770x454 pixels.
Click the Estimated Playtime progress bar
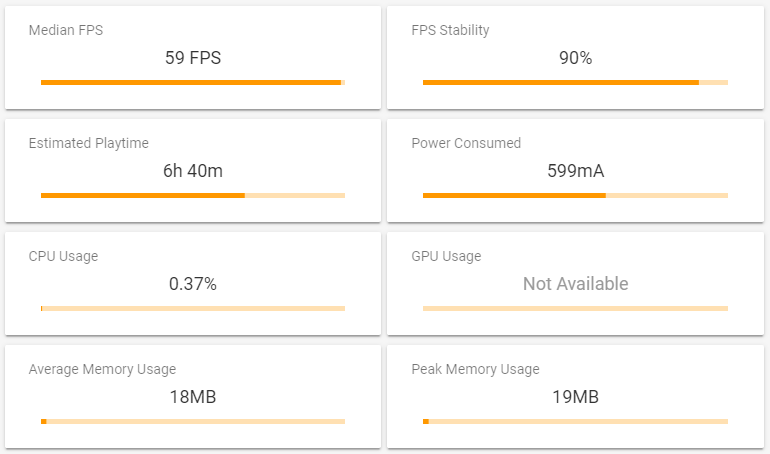[193, 195]
